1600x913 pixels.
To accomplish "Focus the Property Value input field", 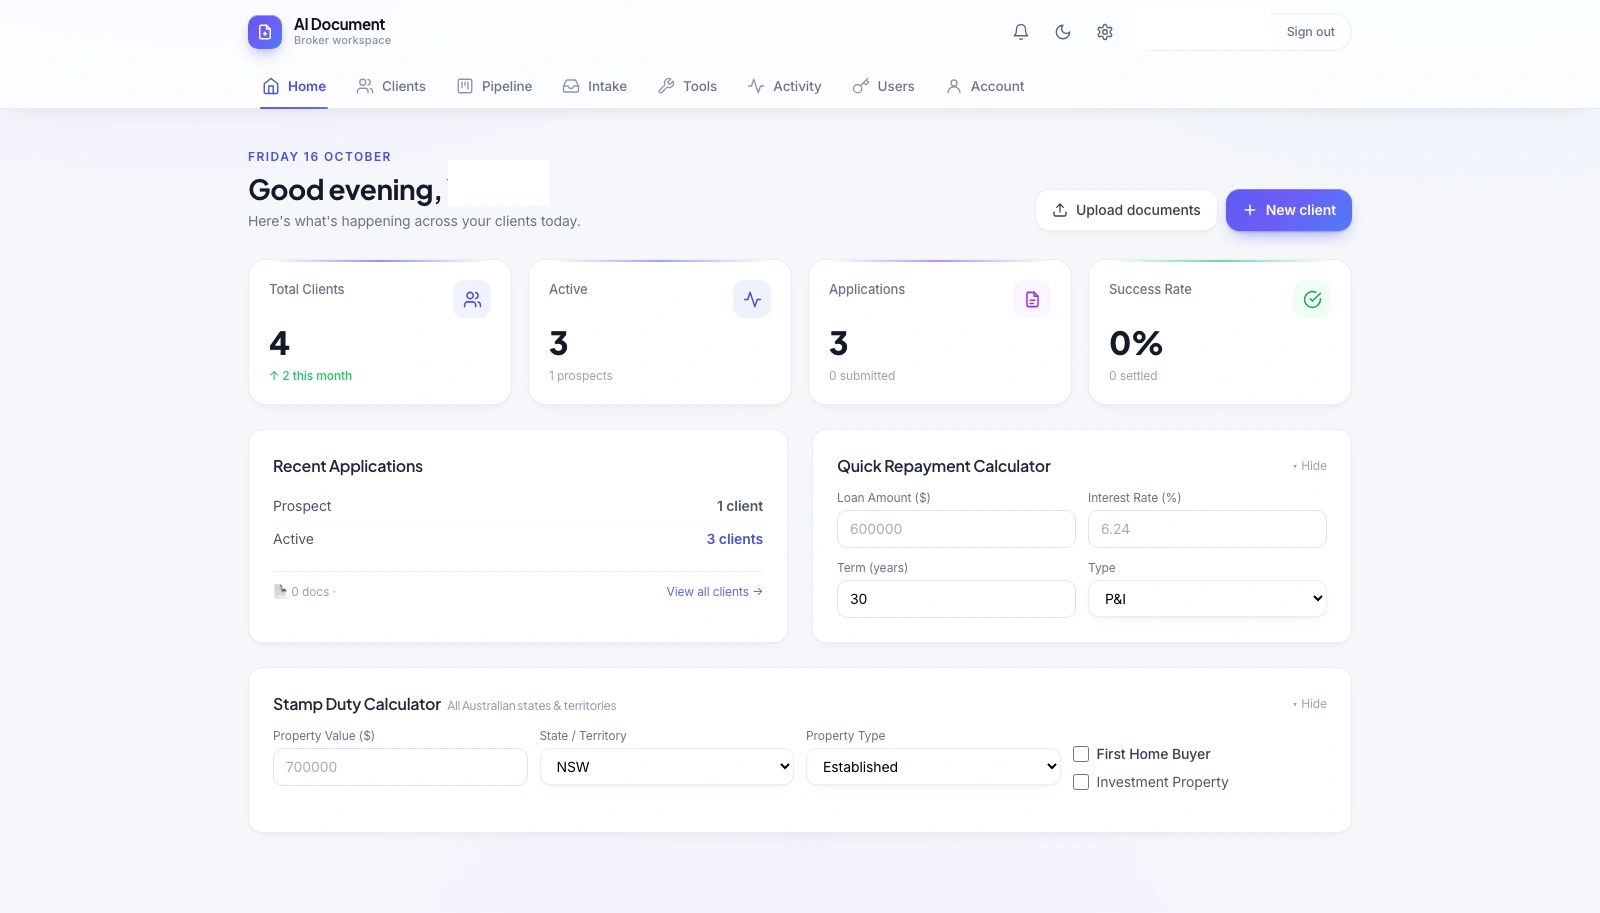I will [x=400, y=767].
